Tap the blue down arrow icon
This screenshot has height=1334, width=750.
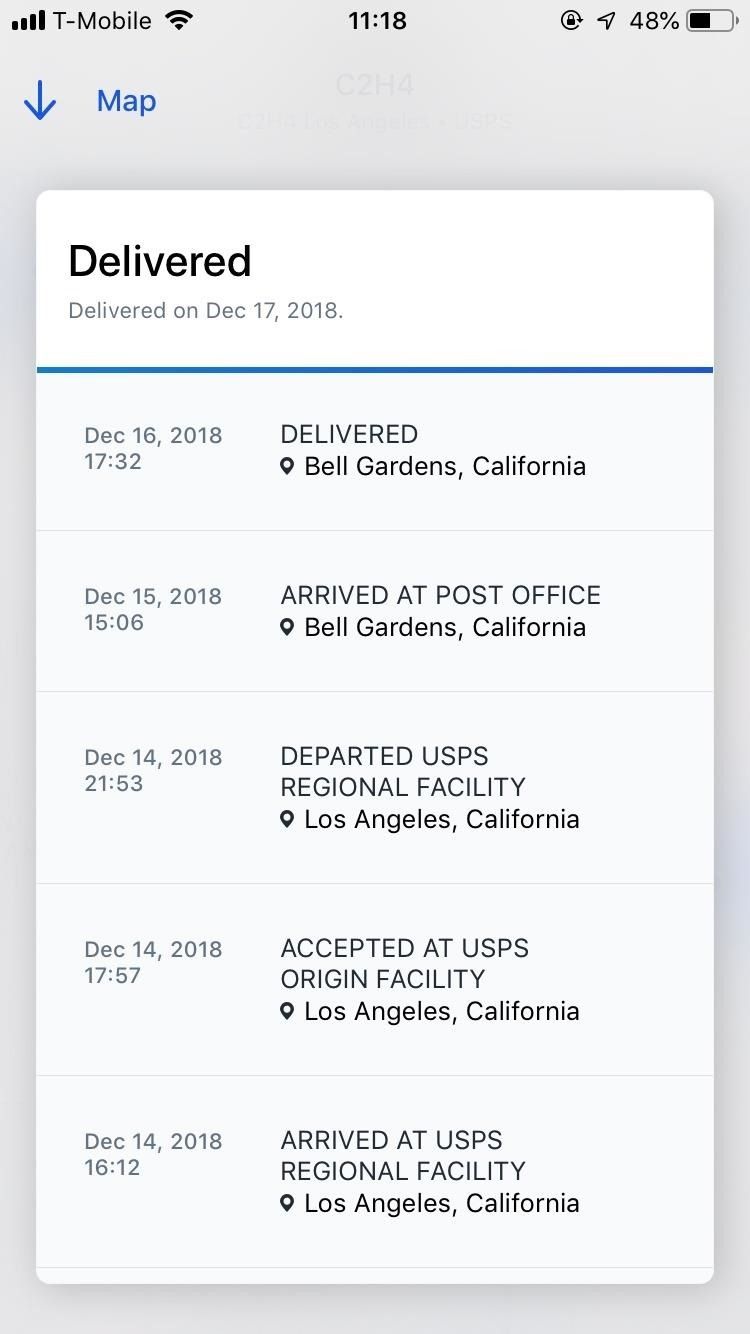click(40, 101)
